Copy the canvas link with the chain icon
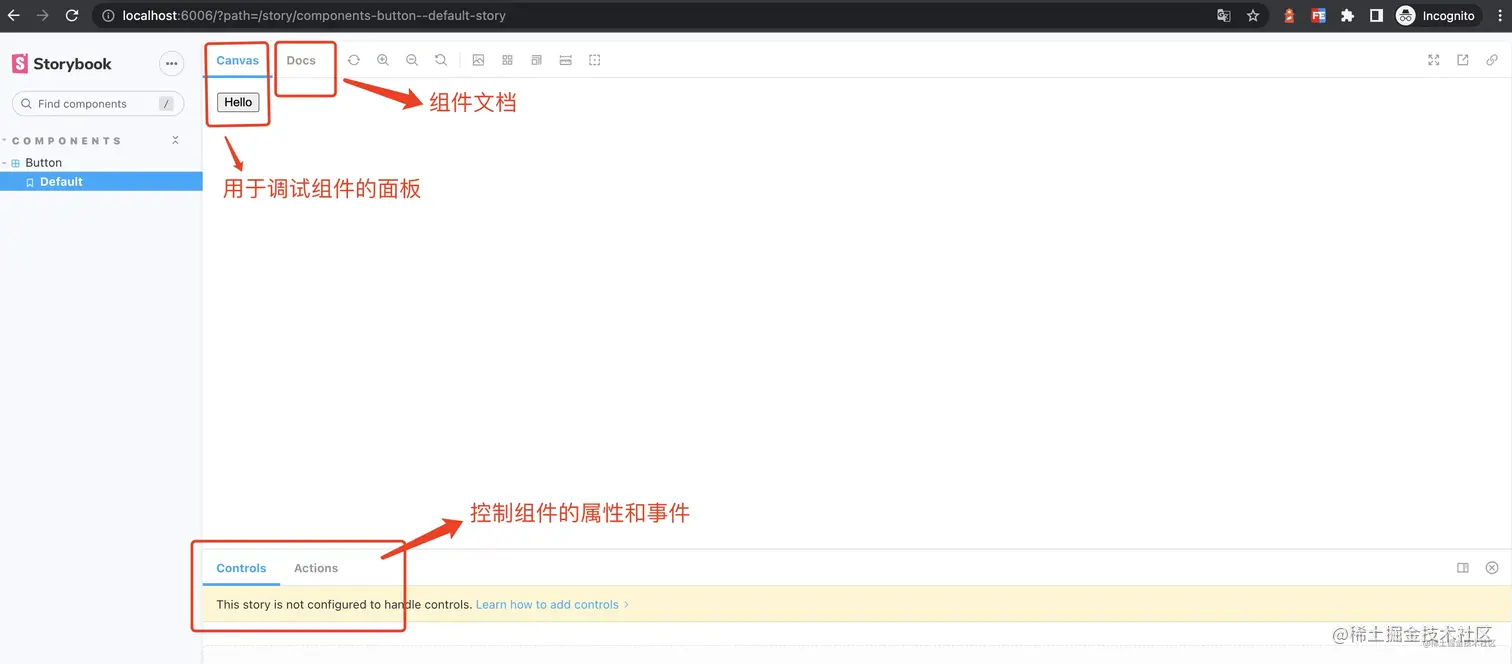The image size is (1512, 664). [1491, 60]
